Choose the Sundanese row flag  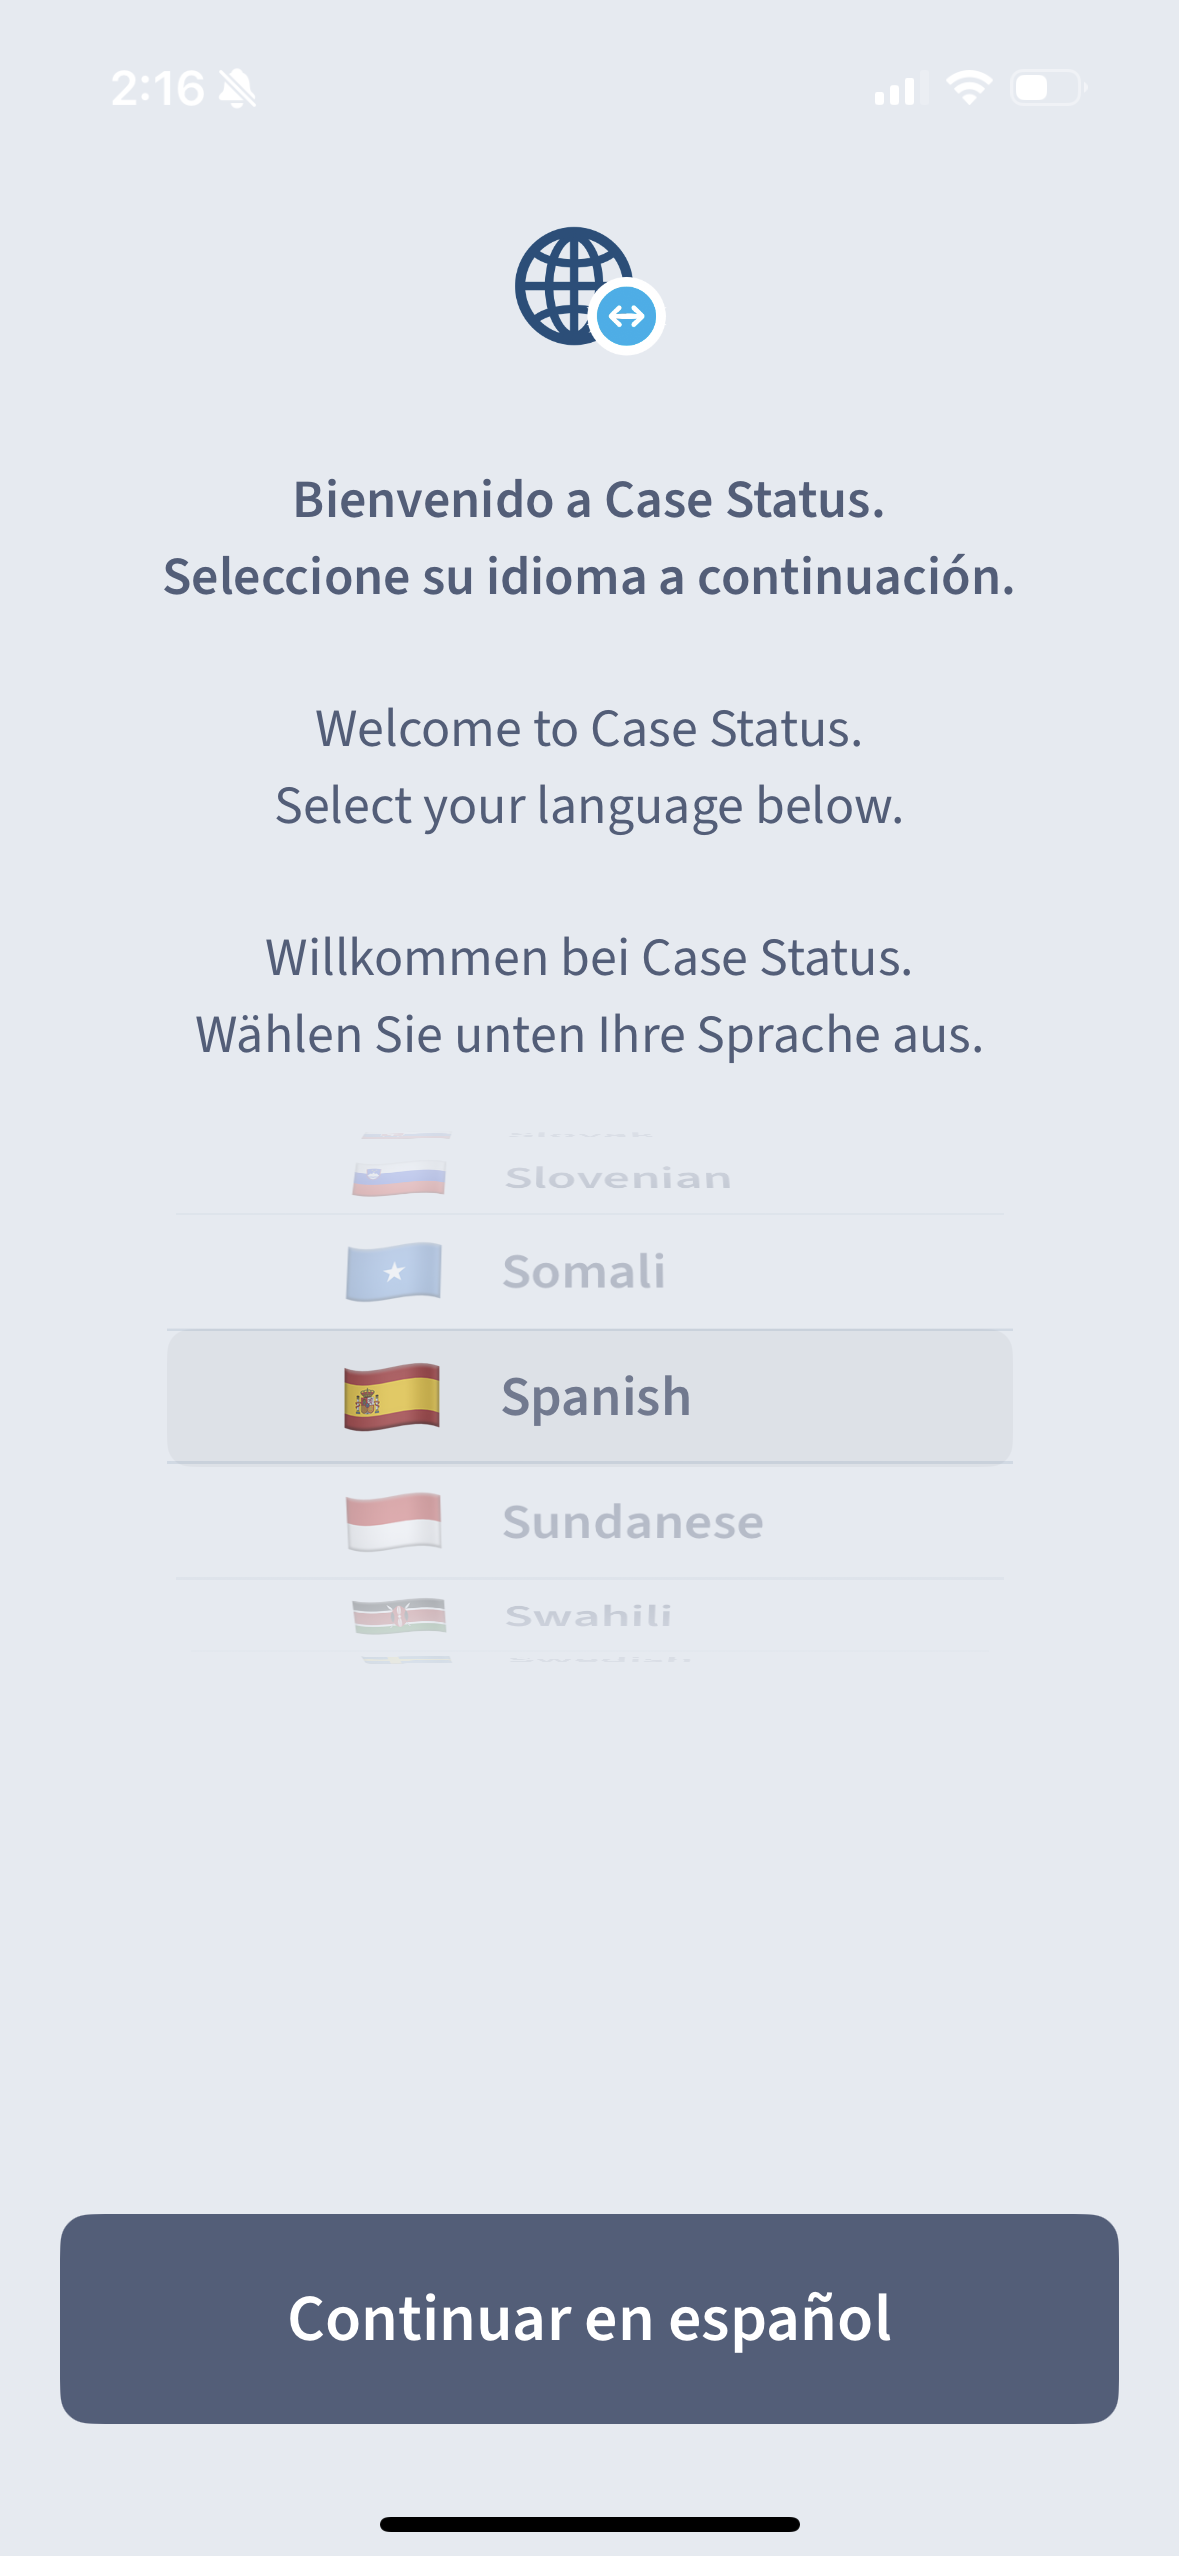click(393, 1521)
